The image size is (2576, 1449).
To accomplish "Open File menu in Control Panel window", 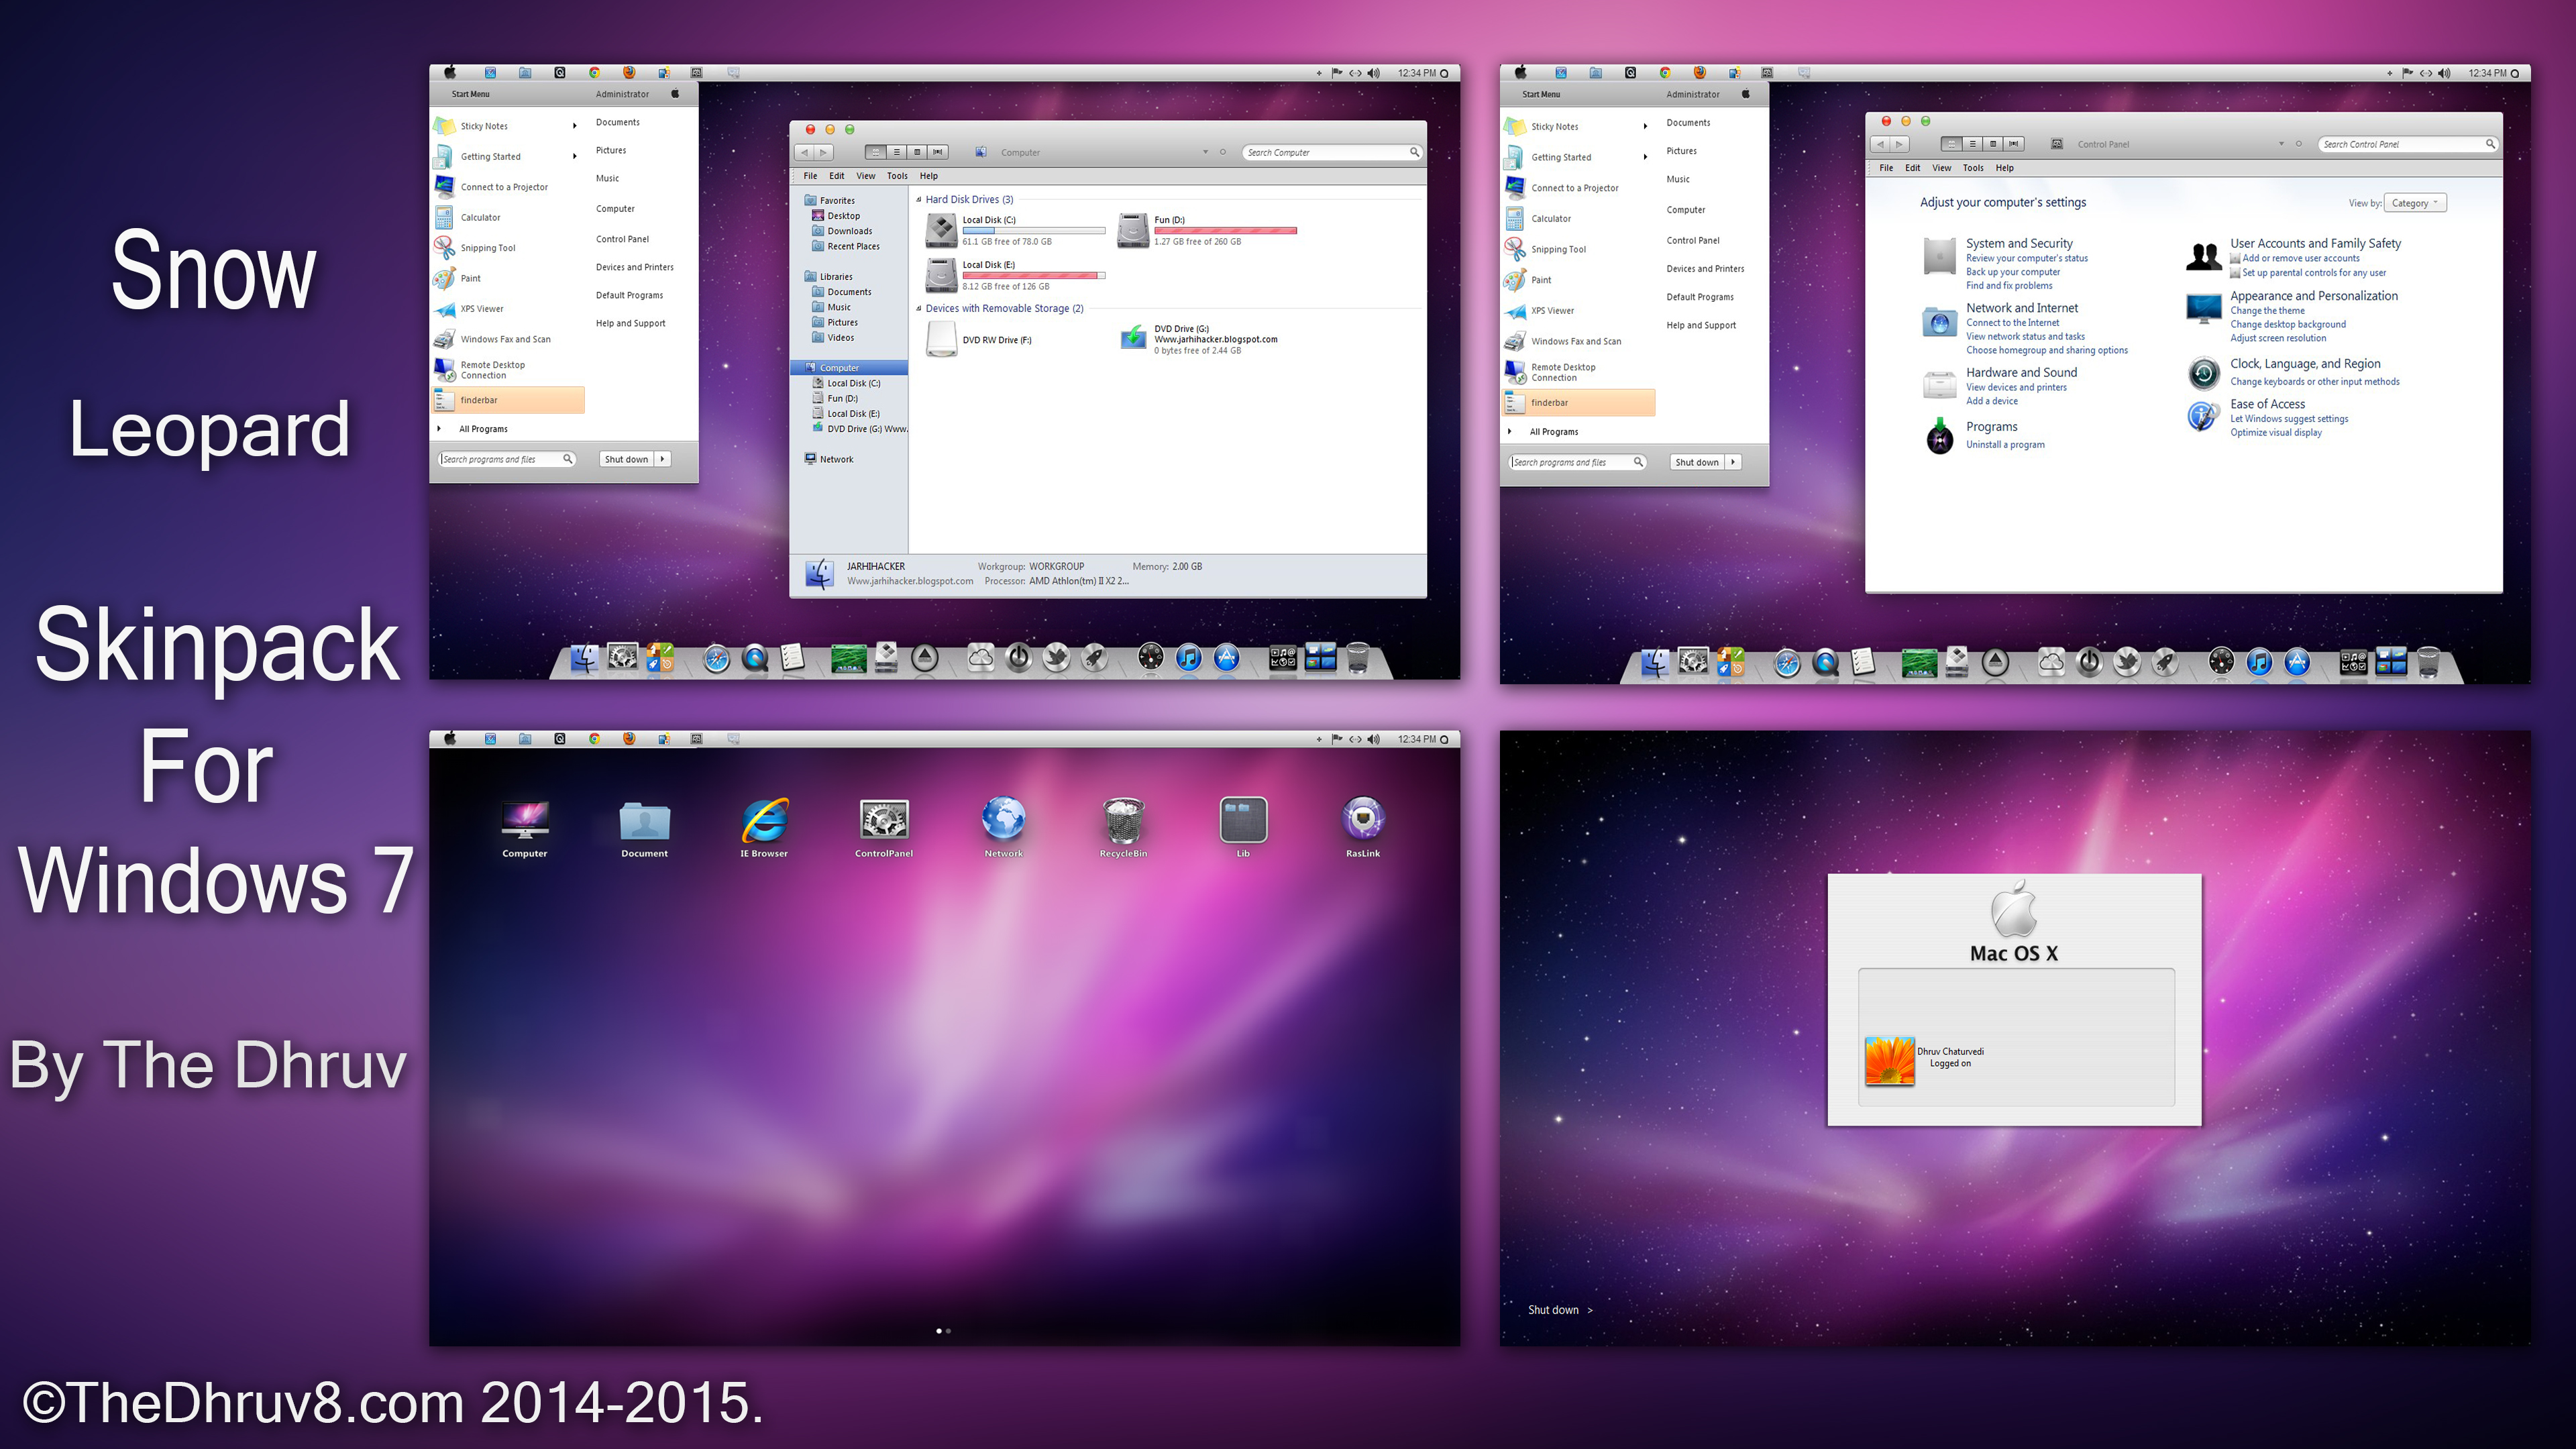I will (1886, 168).
